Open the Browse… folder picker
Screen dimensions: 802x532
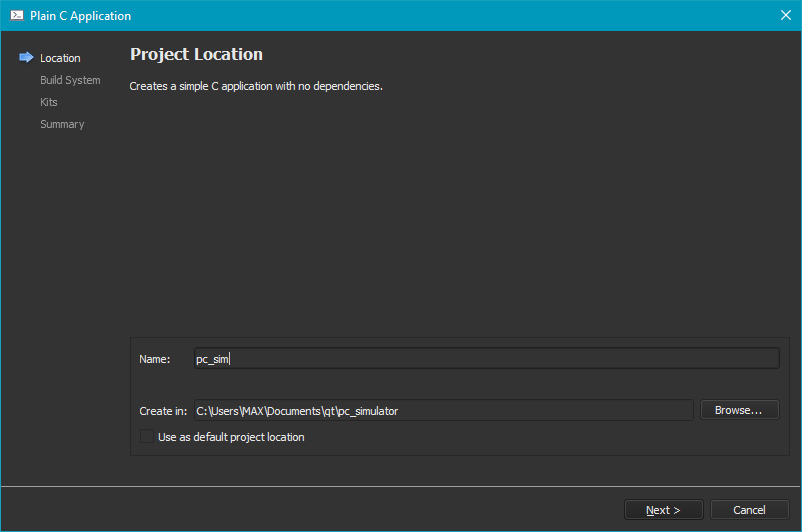[x=739, y=410]
